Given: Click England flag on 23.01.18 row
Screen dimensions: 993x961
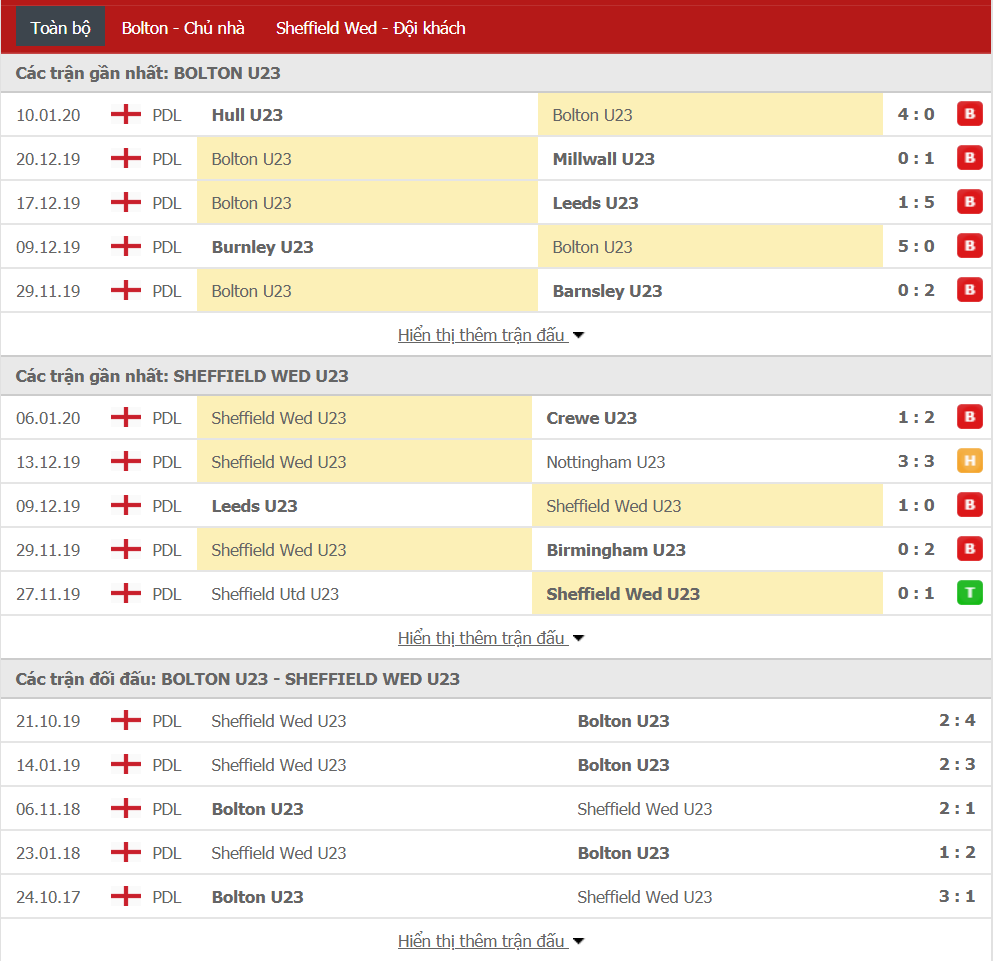Looking at the screenshot, I should click(126, 852).
